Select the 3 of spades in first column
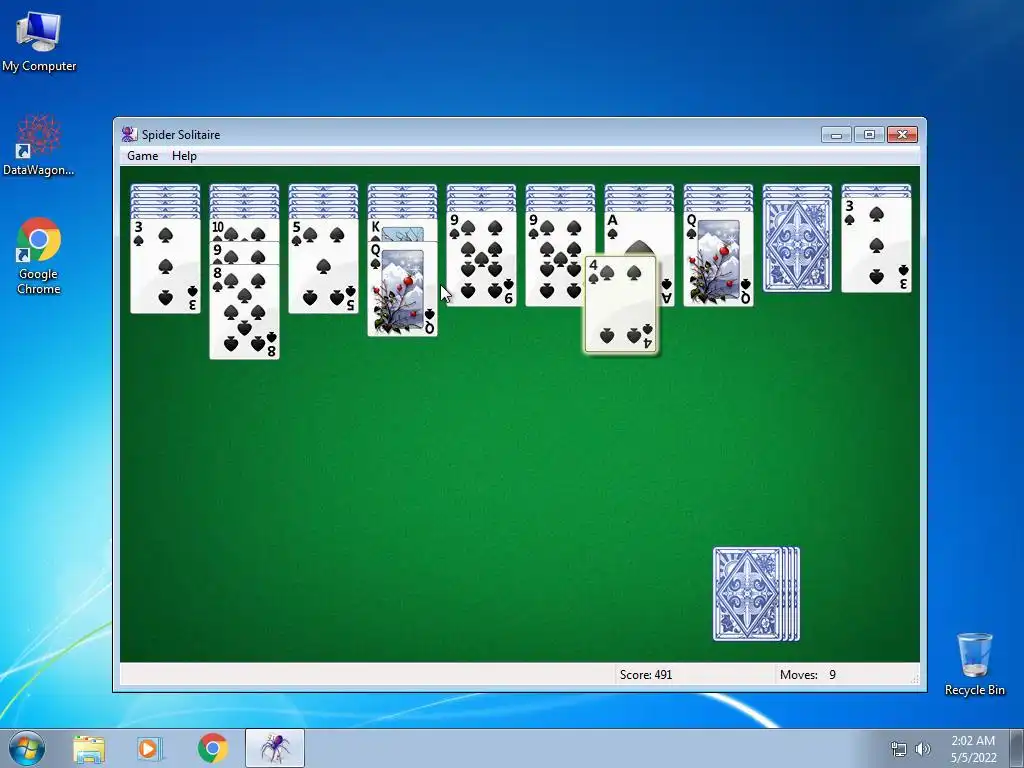Image resolution: width=1024 pixels, height=768 pixels. [x=165, y=266]
